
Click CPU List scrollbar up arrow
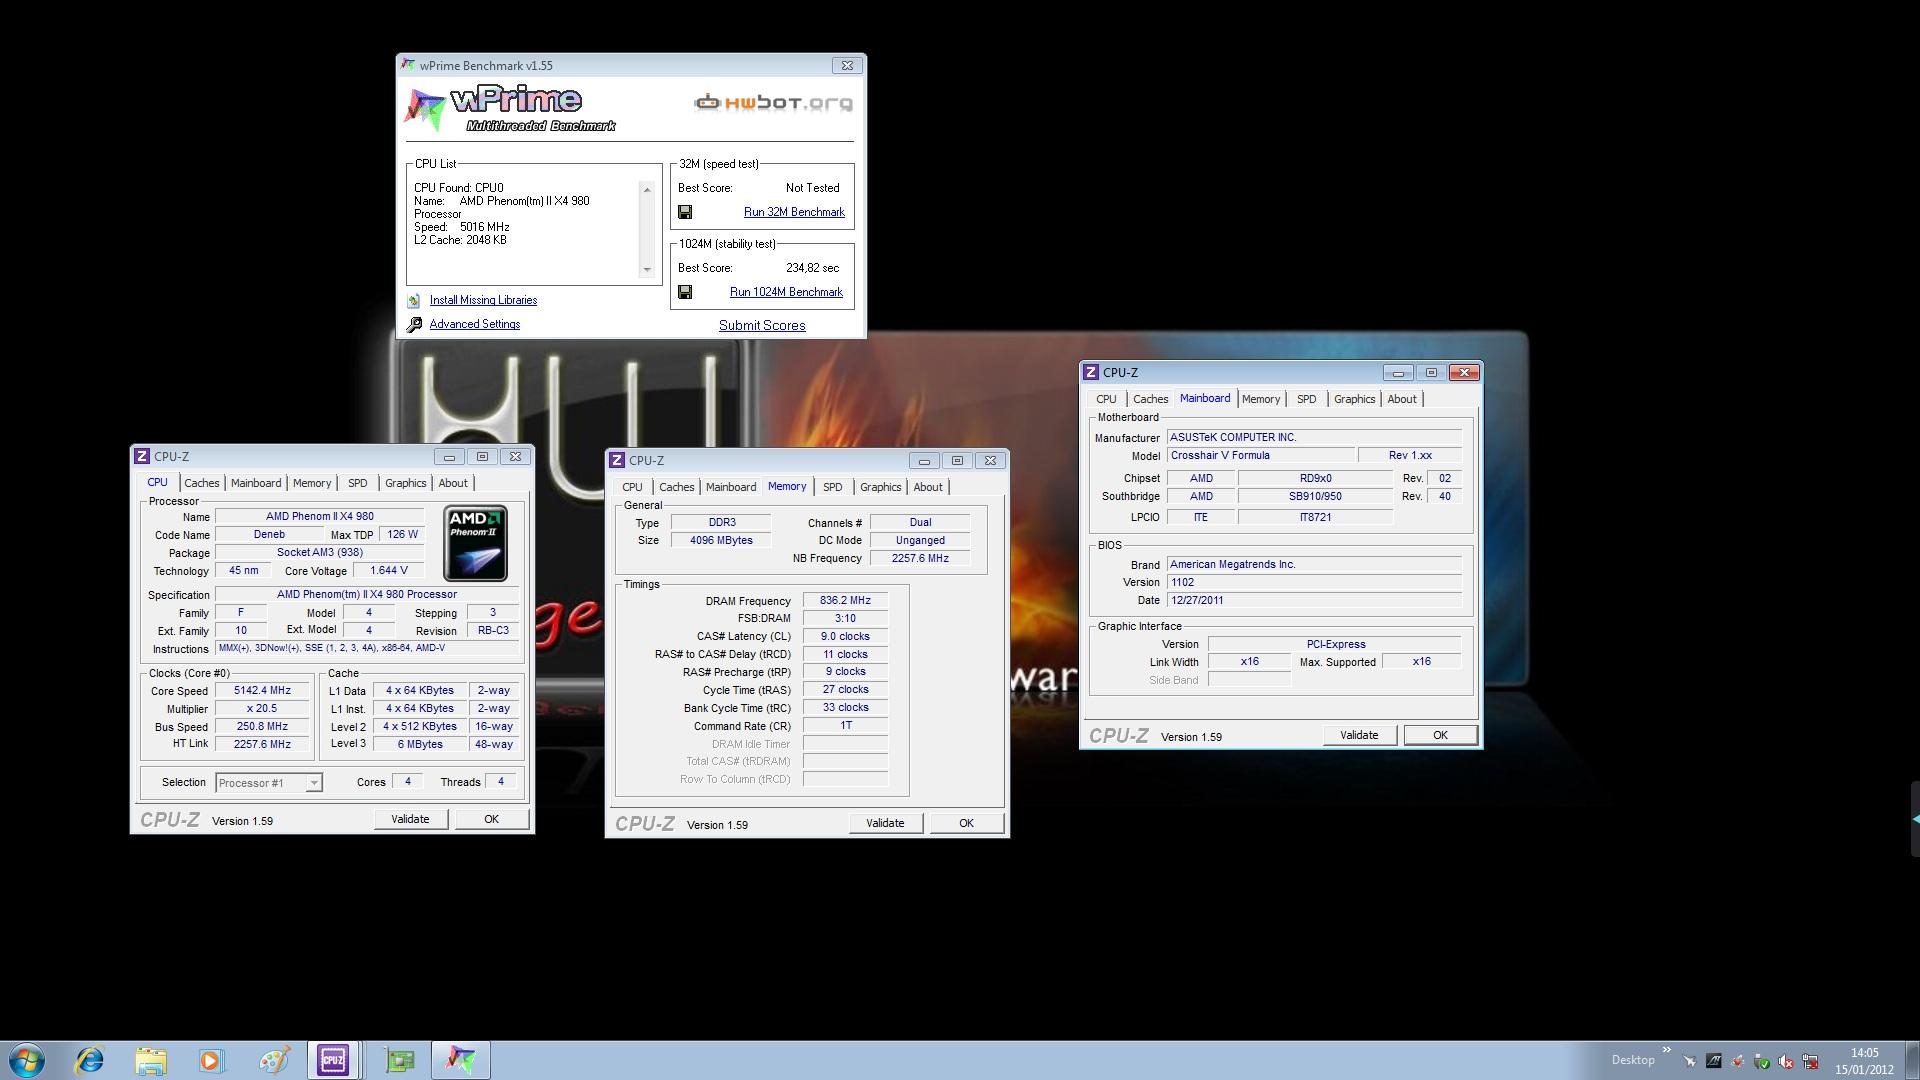click(647, 190)
